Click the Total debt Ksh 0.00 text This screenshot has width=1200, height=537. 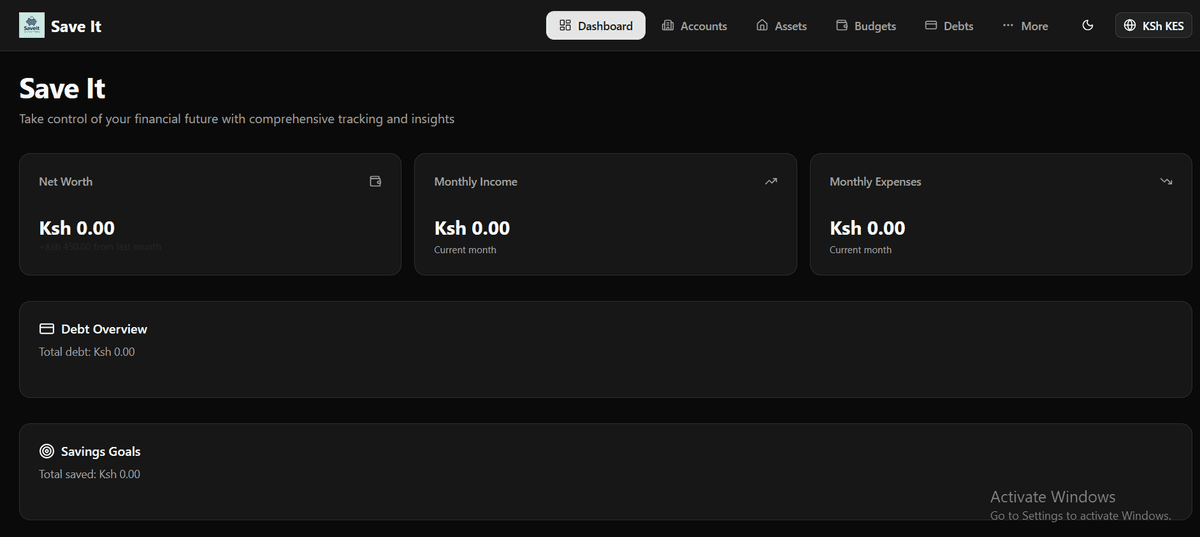87,352
